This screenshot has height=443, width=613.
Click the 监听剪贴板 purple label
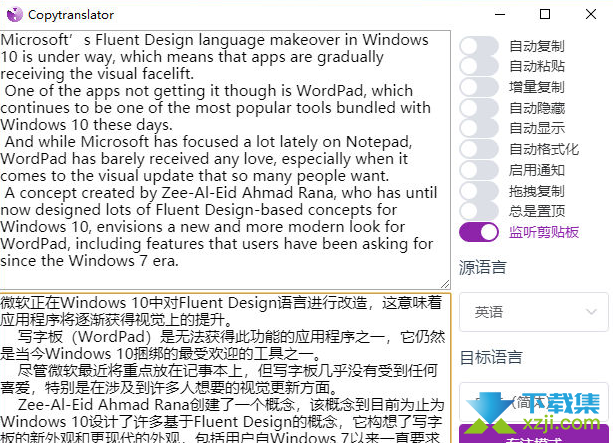click(x=544, y=232)
